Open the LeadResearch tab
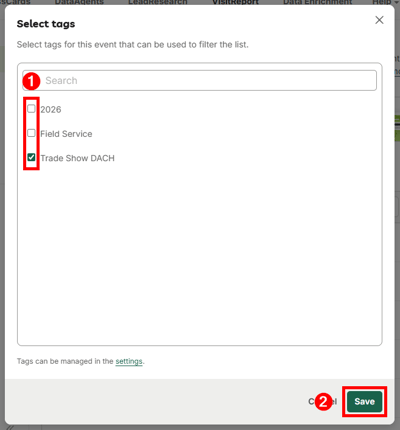 (158, 2)
